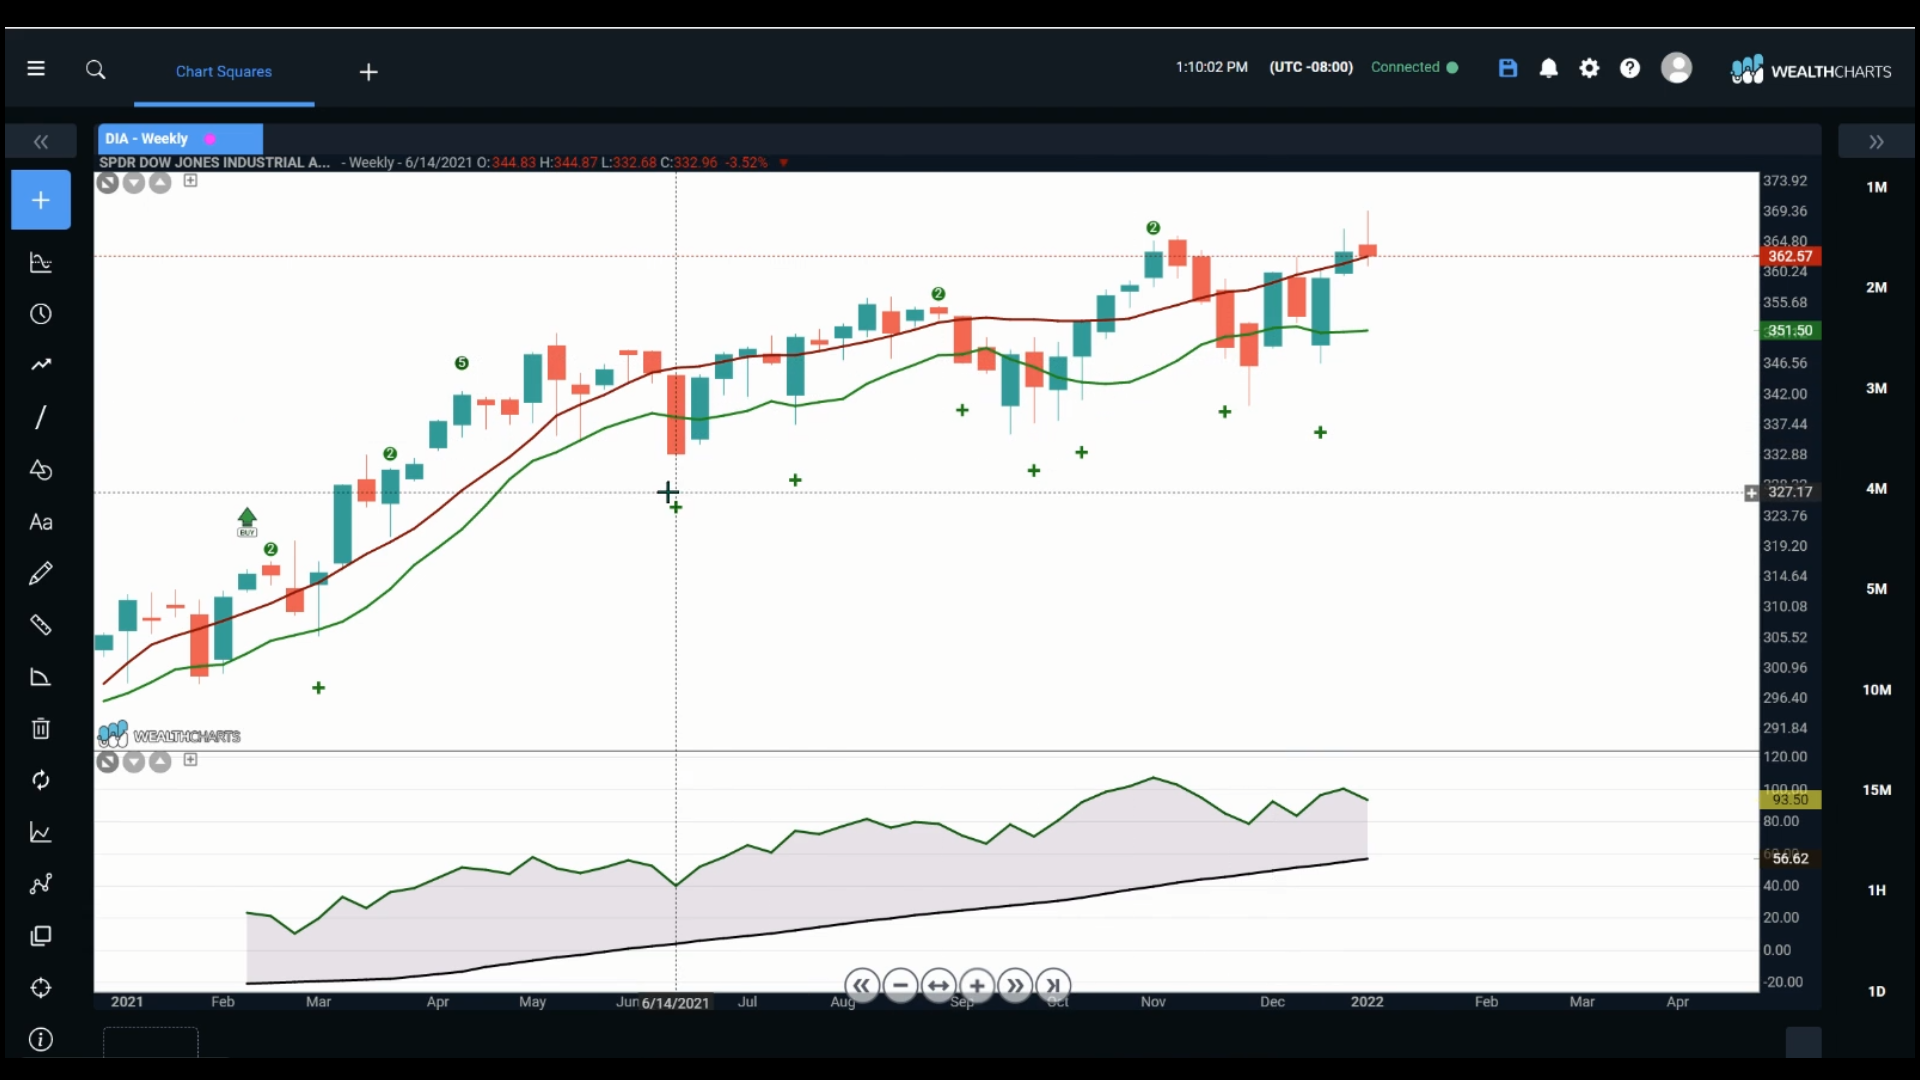Move chart forward with double-right arrows
This screenshot has height=1080, width=1920.
coord(1015,986)
